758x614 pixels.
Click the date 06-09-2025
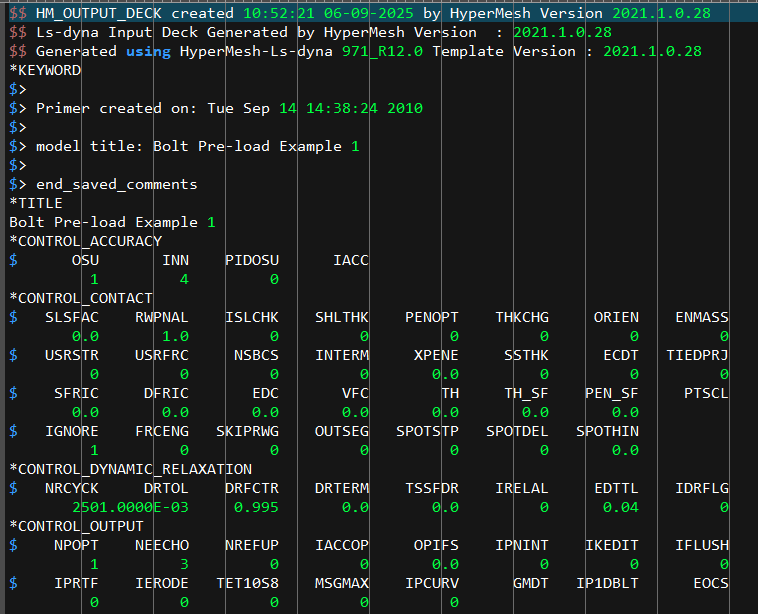pyautogui.click(x=369, y=13)
